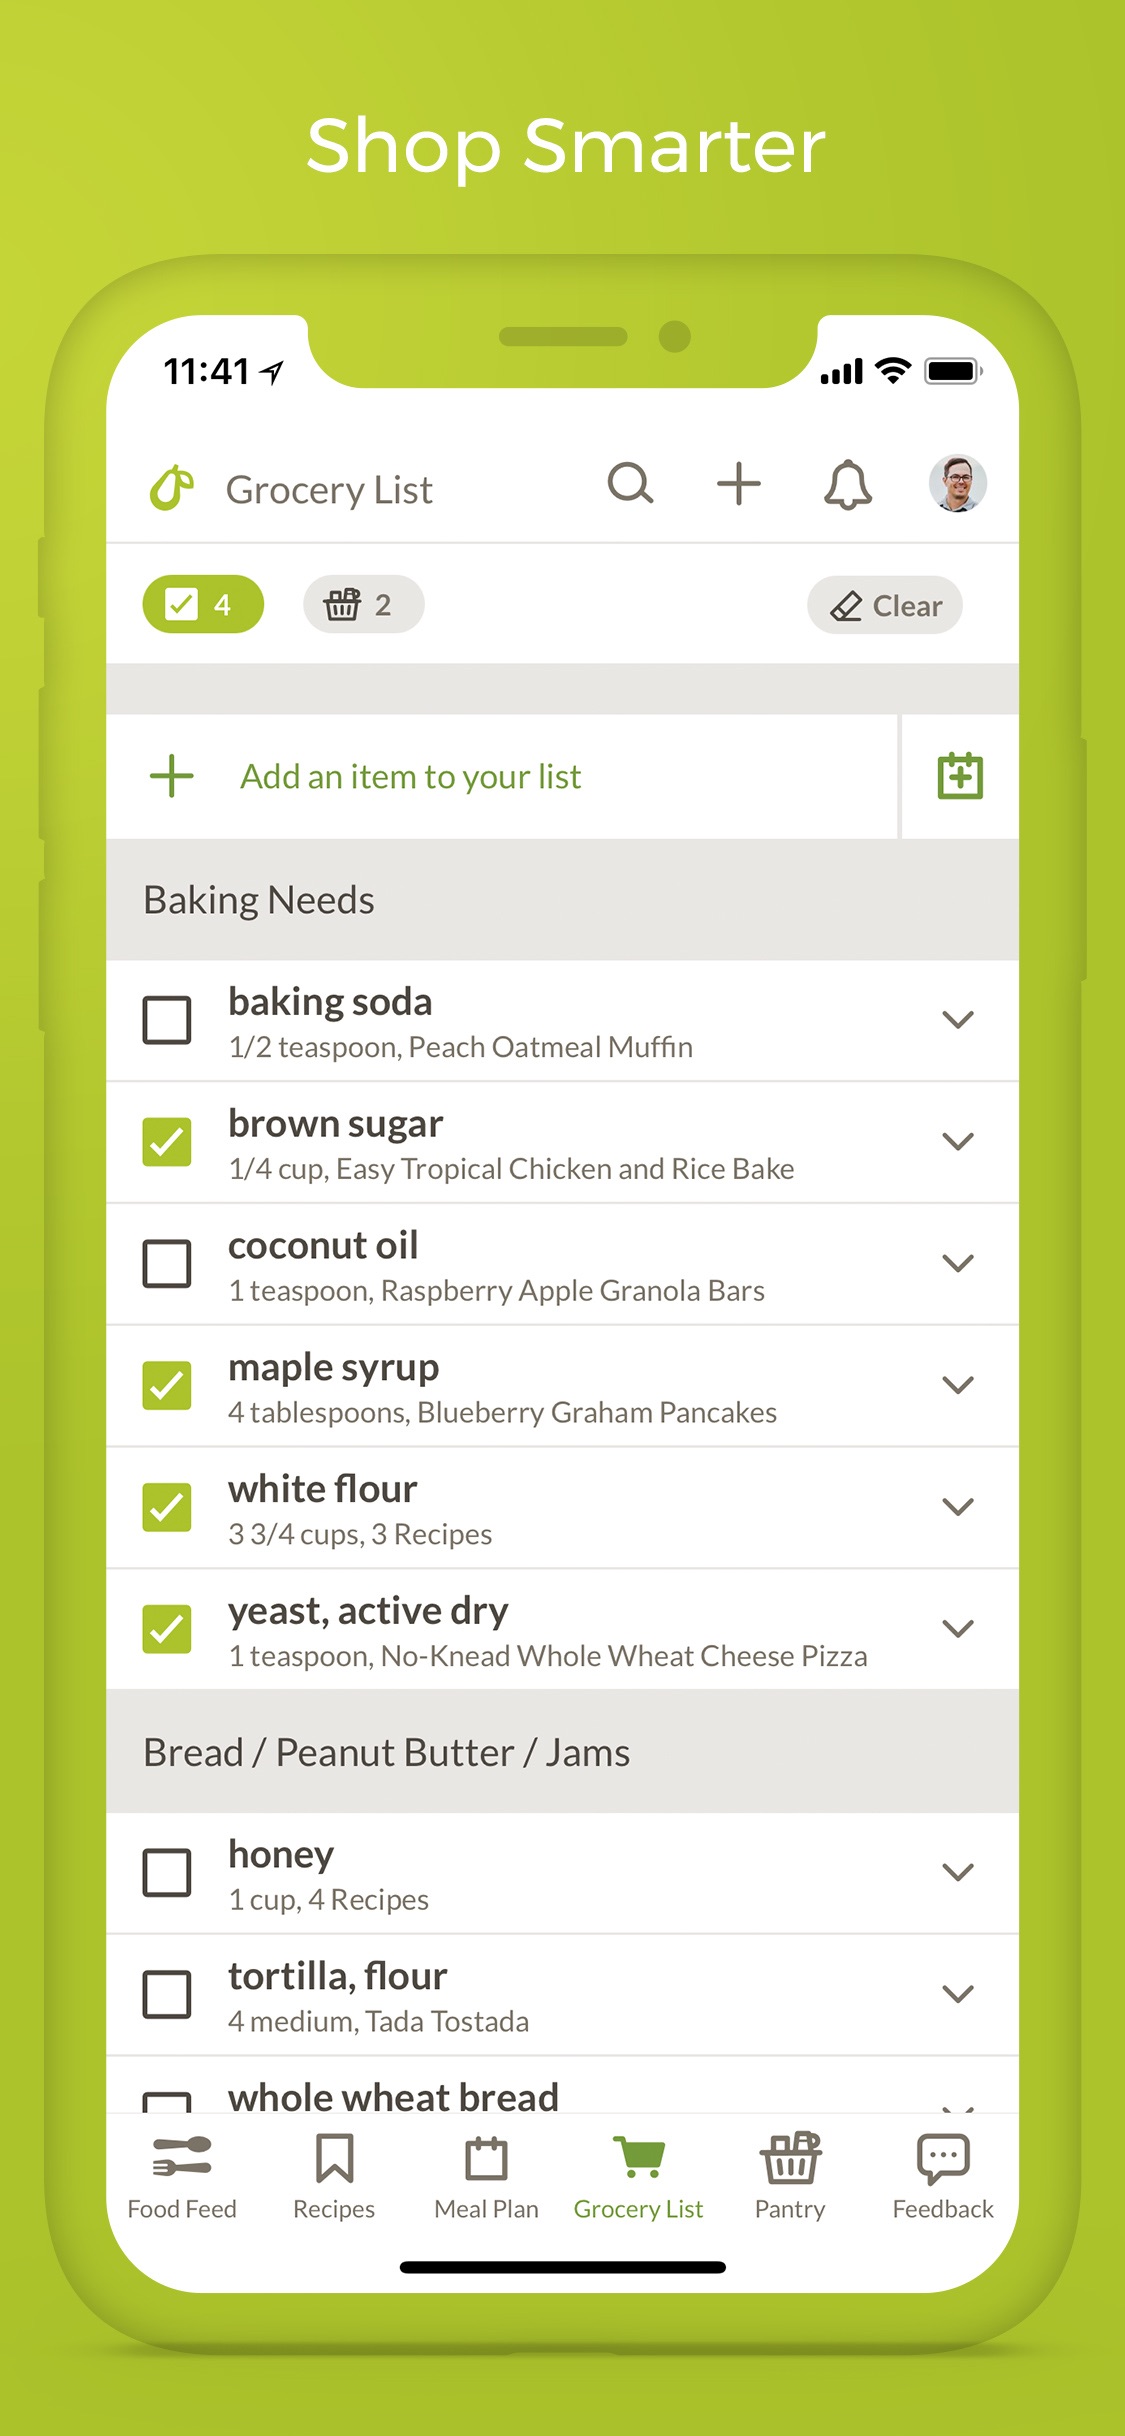The height and width of the screenshot is (2436, 1125).
Task: Open the Pantry basket tab
Action: 790,2177
